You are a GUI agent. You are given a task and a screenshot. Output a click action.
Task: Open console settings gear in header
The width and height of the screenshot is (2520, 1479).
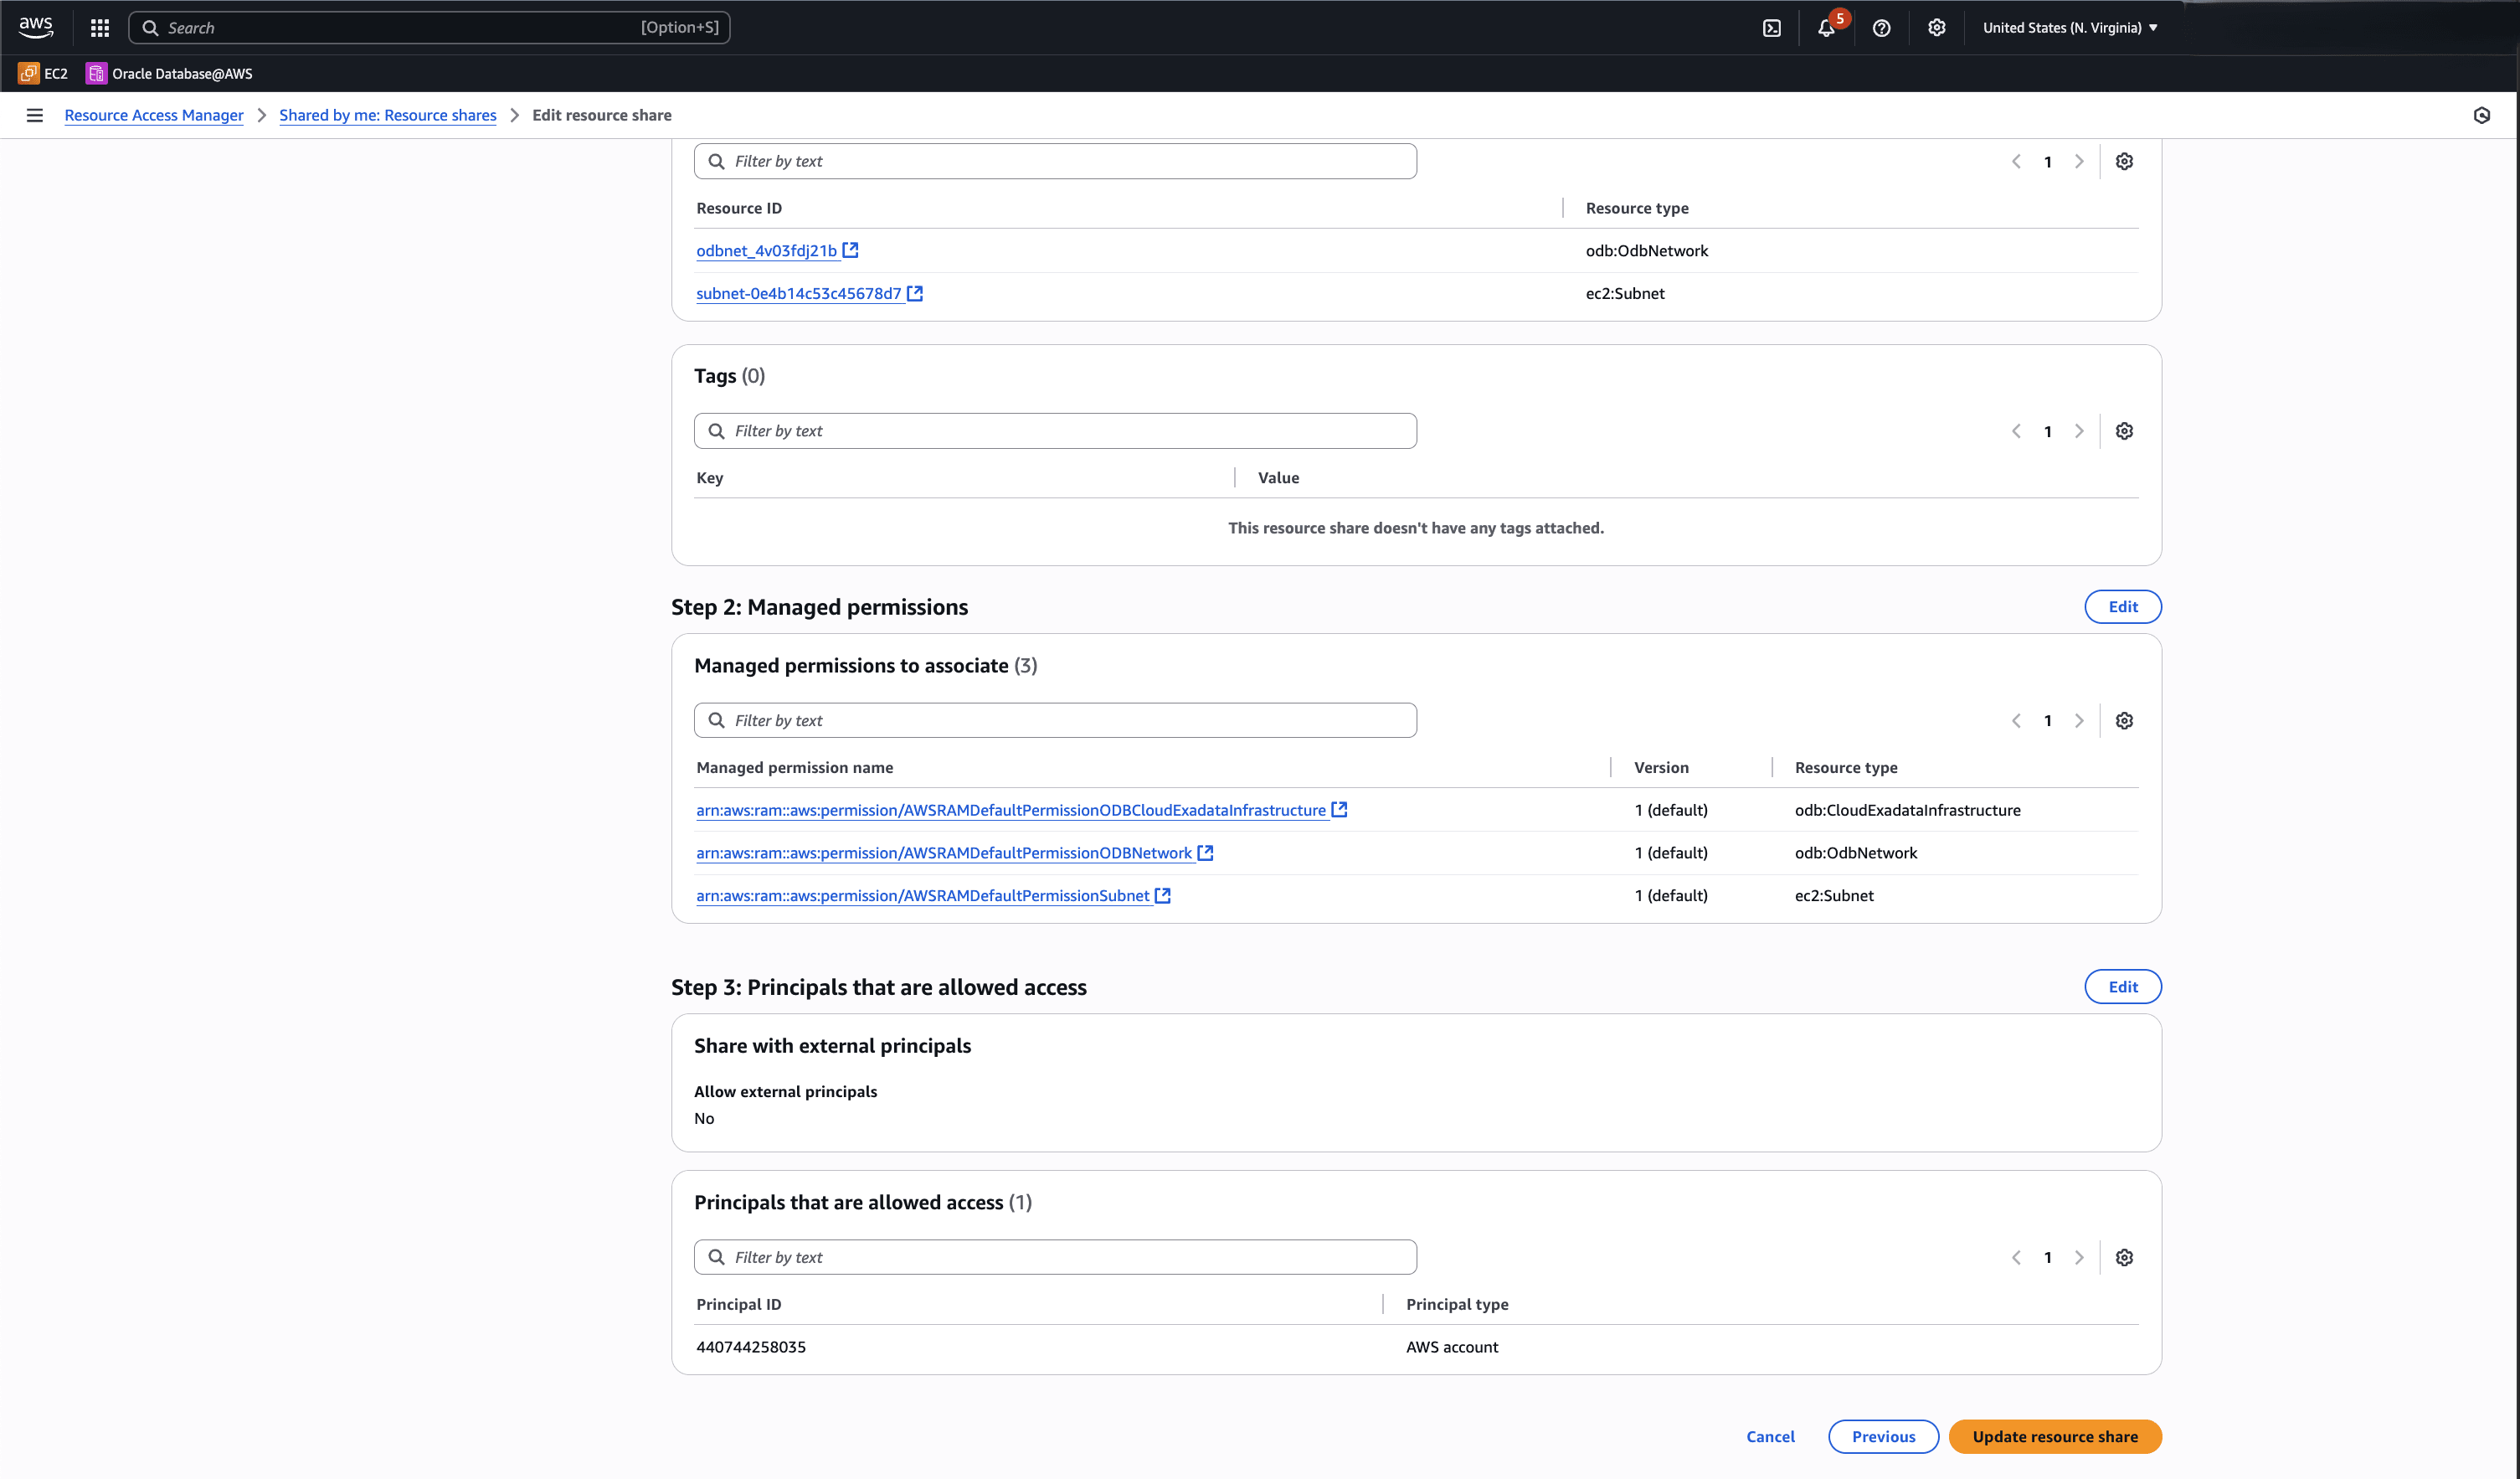(x=1936, y=28)
